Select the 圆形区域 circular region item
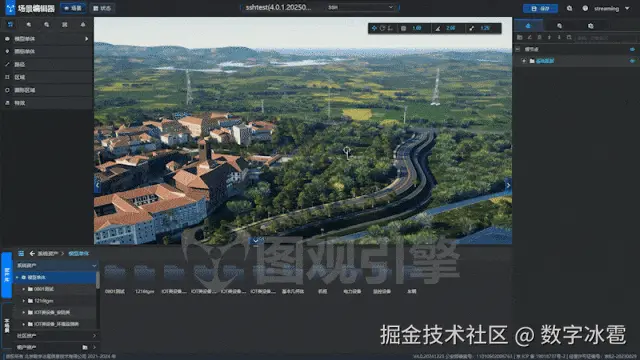Viewport: 640px width, 360px height. point(47,90)
